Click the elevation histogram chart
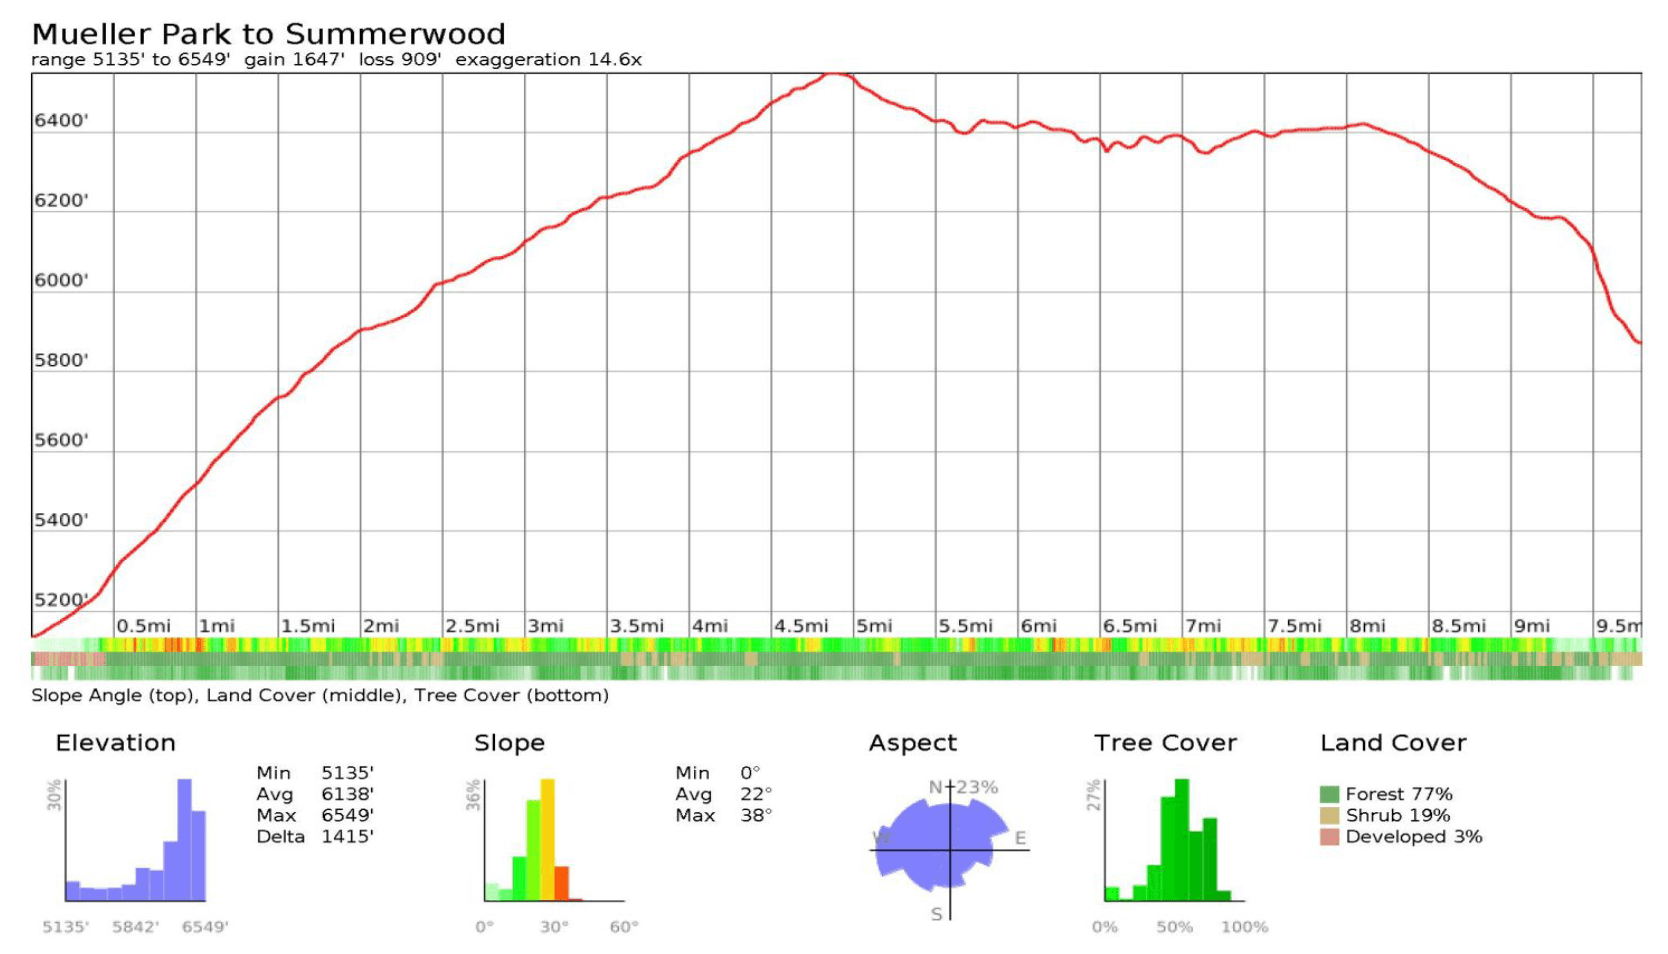Viewport: 1668px width, 954px height. [x=135, y=840]
